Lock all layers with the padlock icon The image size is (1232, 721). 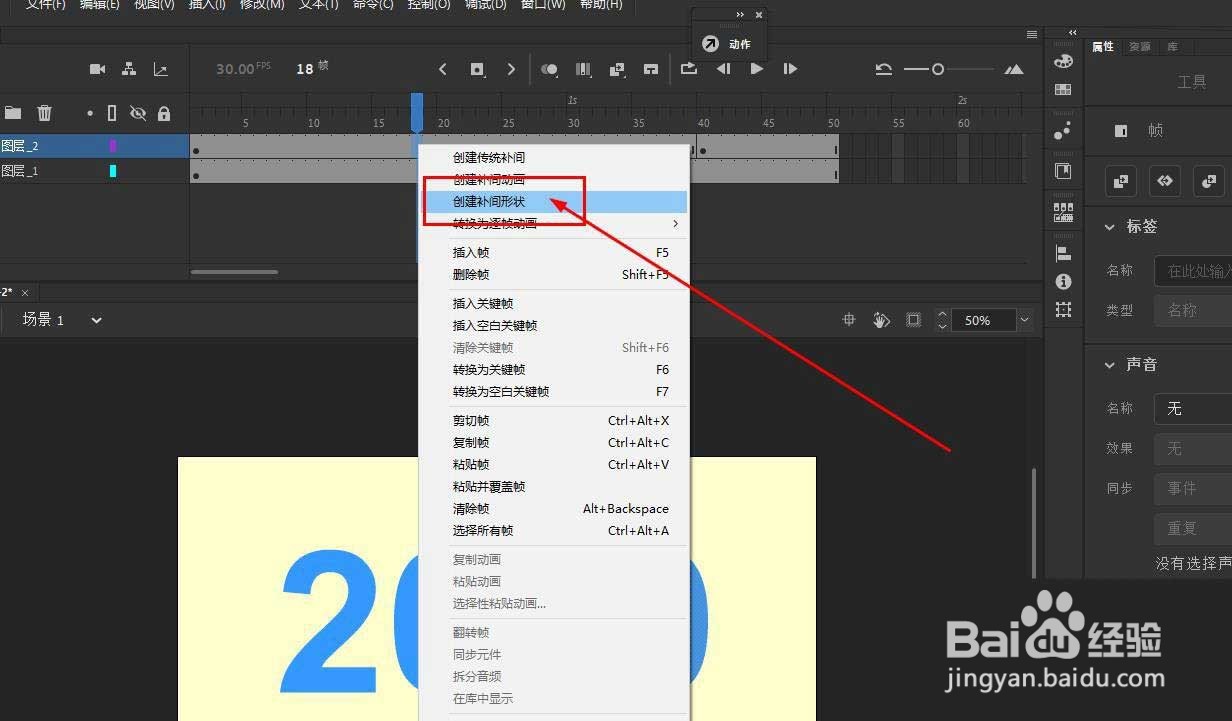point(164,113)
